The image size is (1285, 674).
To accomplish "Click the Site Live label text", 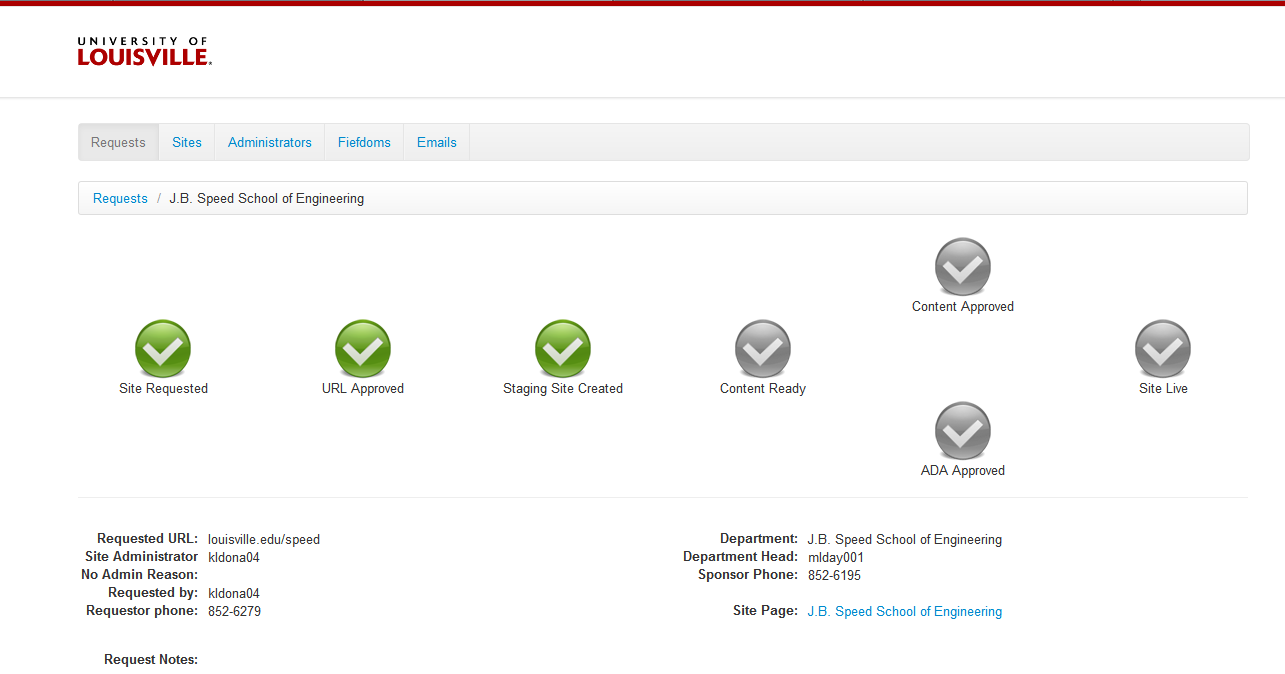I will coord(1163,388).
